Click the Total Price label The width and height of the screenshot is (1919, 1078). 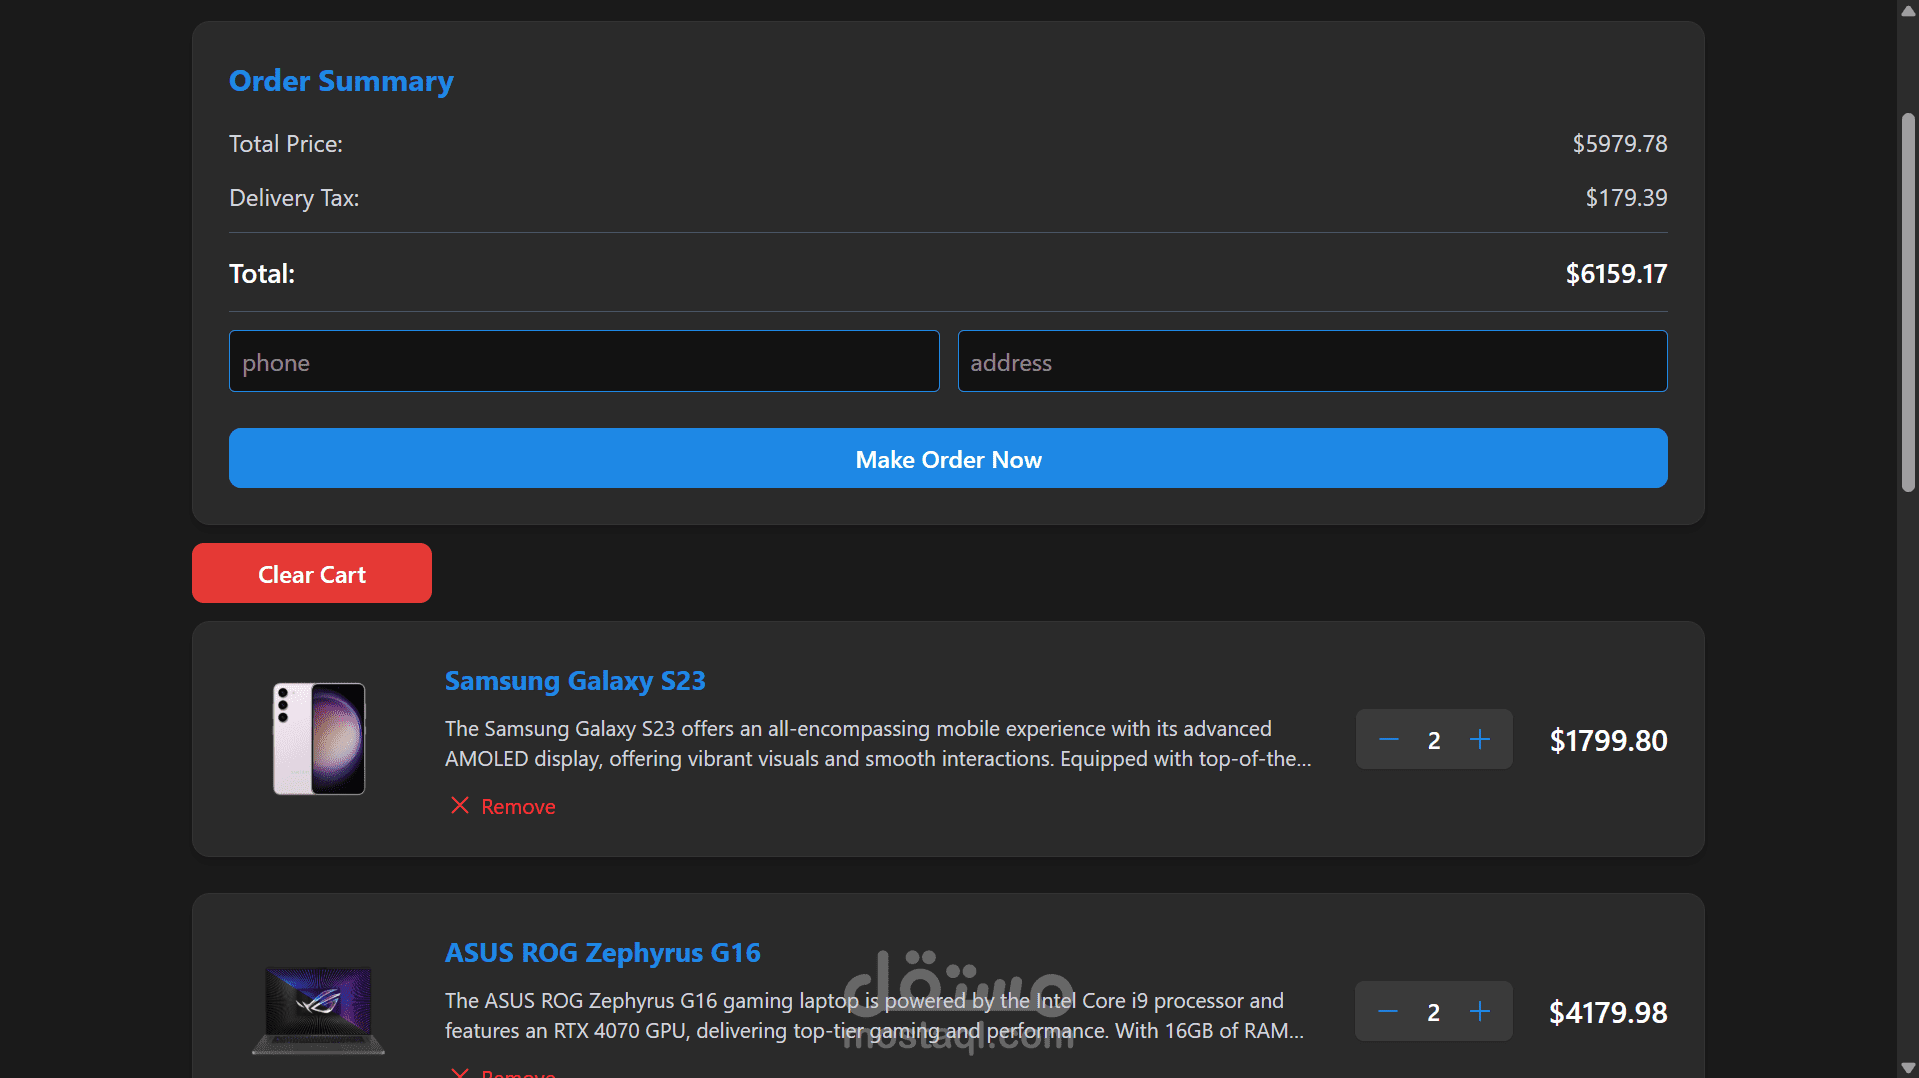(286, 144)
